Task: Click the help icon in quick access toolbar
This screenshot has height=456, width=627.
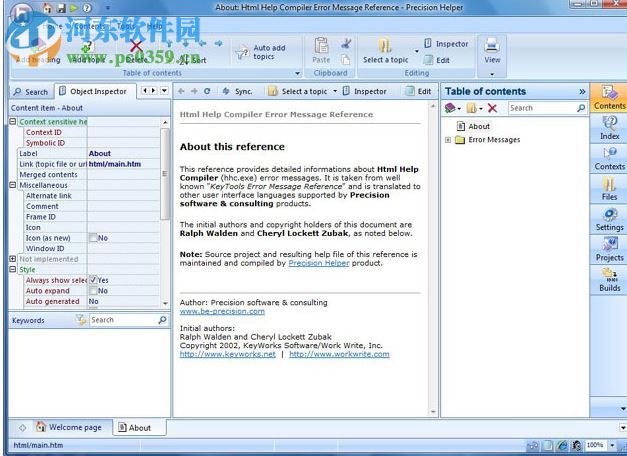Action: [87, 8]
